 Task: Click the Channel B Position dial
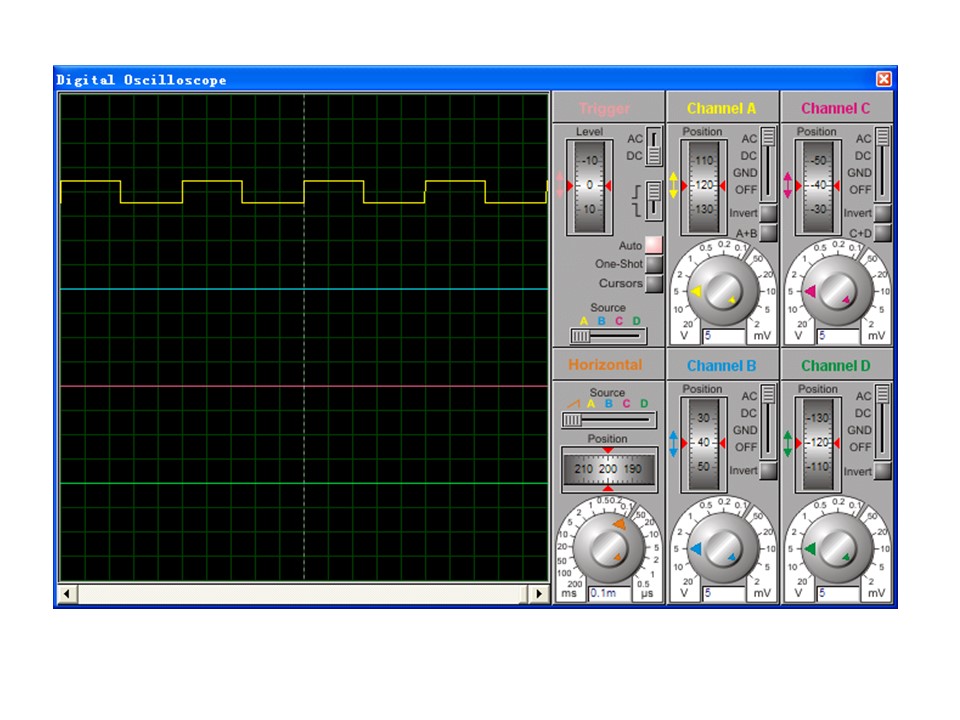(x=703, y=443)
